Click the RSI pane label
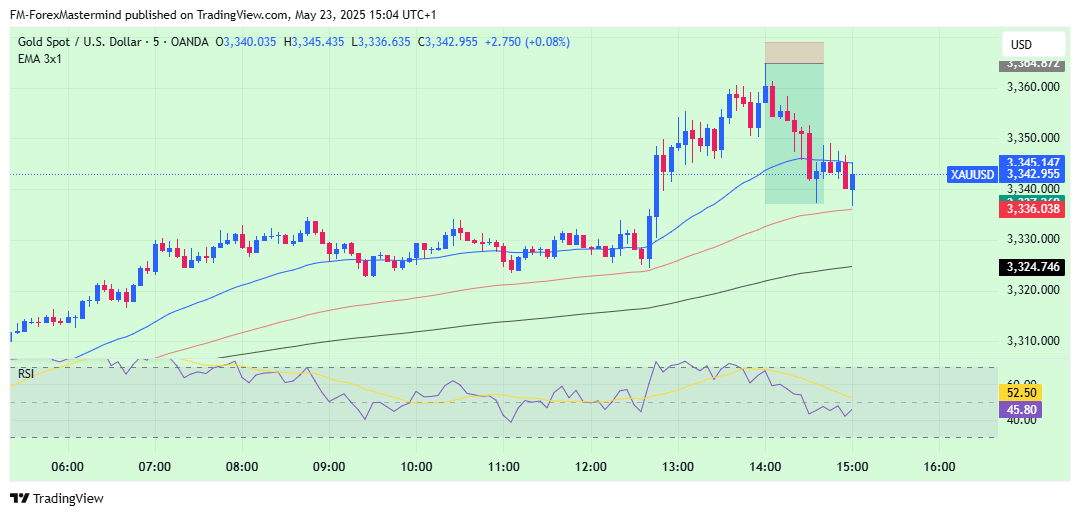Viewport: 1080px width, 516px height. (25, 373)
